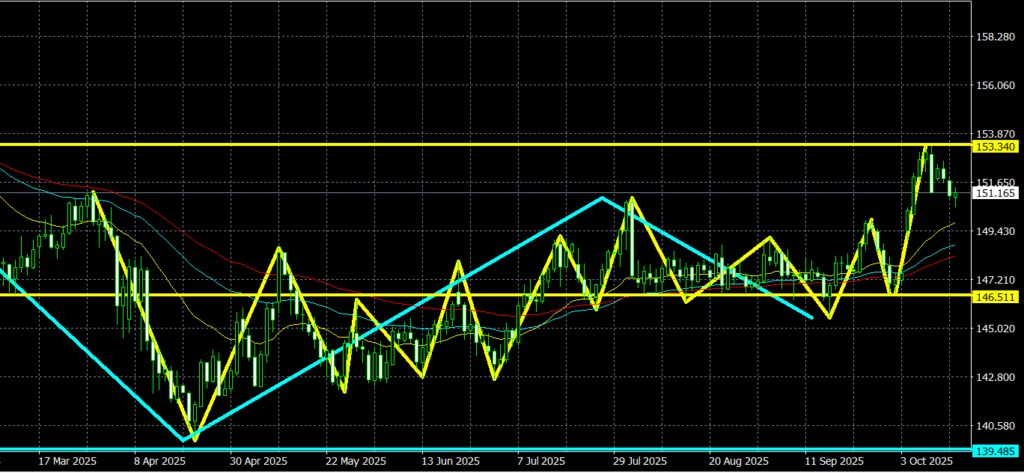Select the cyan 139.485 price label
This screenshot has height=473, width=1024.
(x=995, y=449)
